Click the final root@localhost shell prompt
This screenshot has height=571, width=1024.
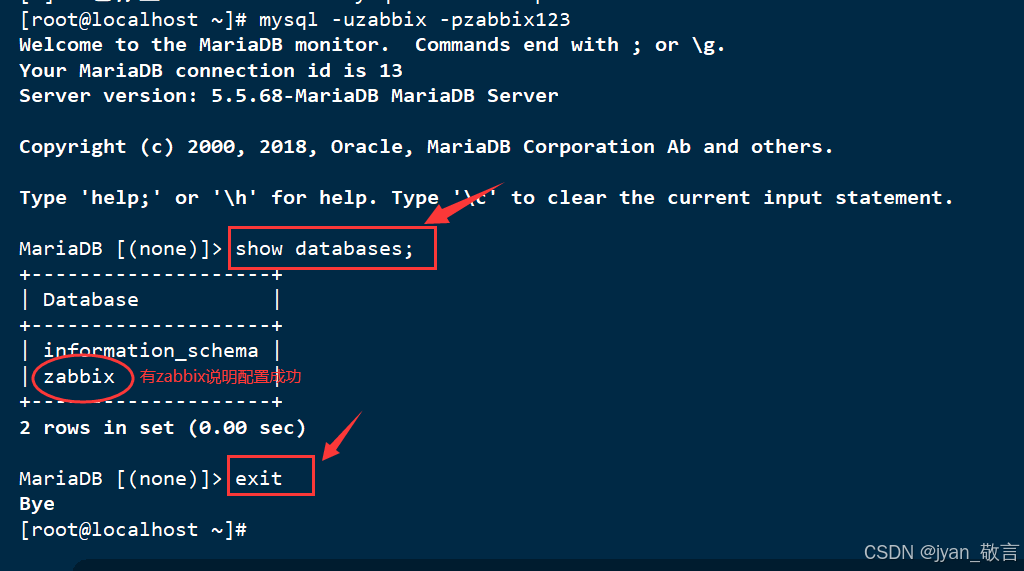coord(133,530)
